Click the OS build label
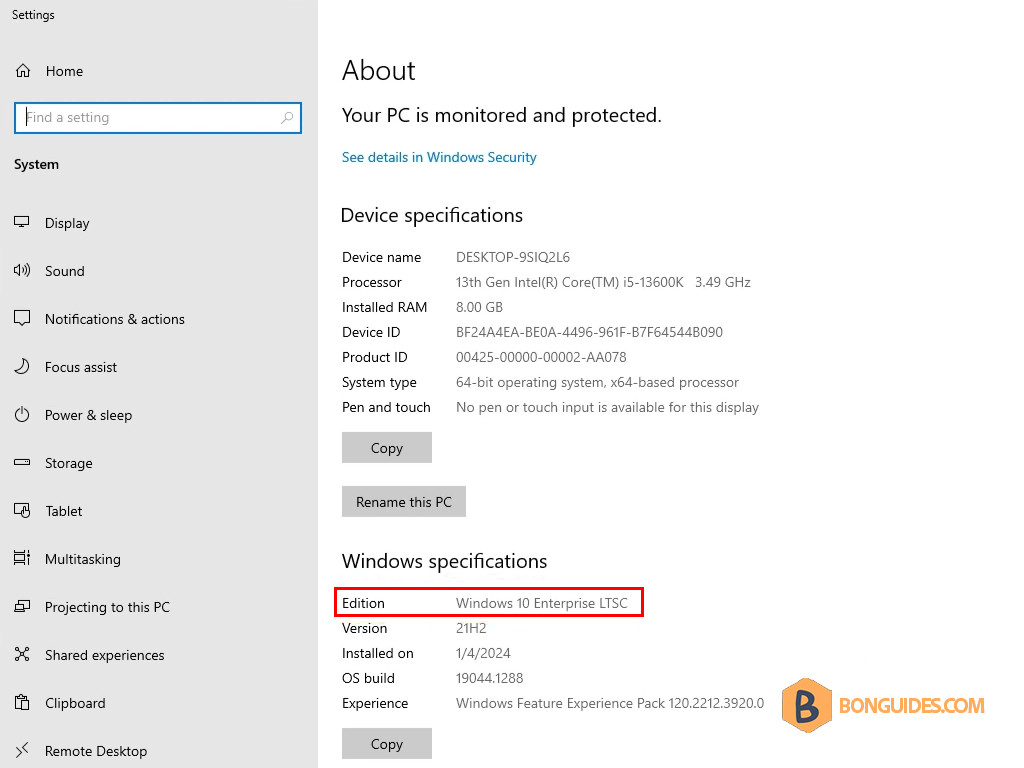The width and height of the screenshot is (1024, 768). pos(368,678)
